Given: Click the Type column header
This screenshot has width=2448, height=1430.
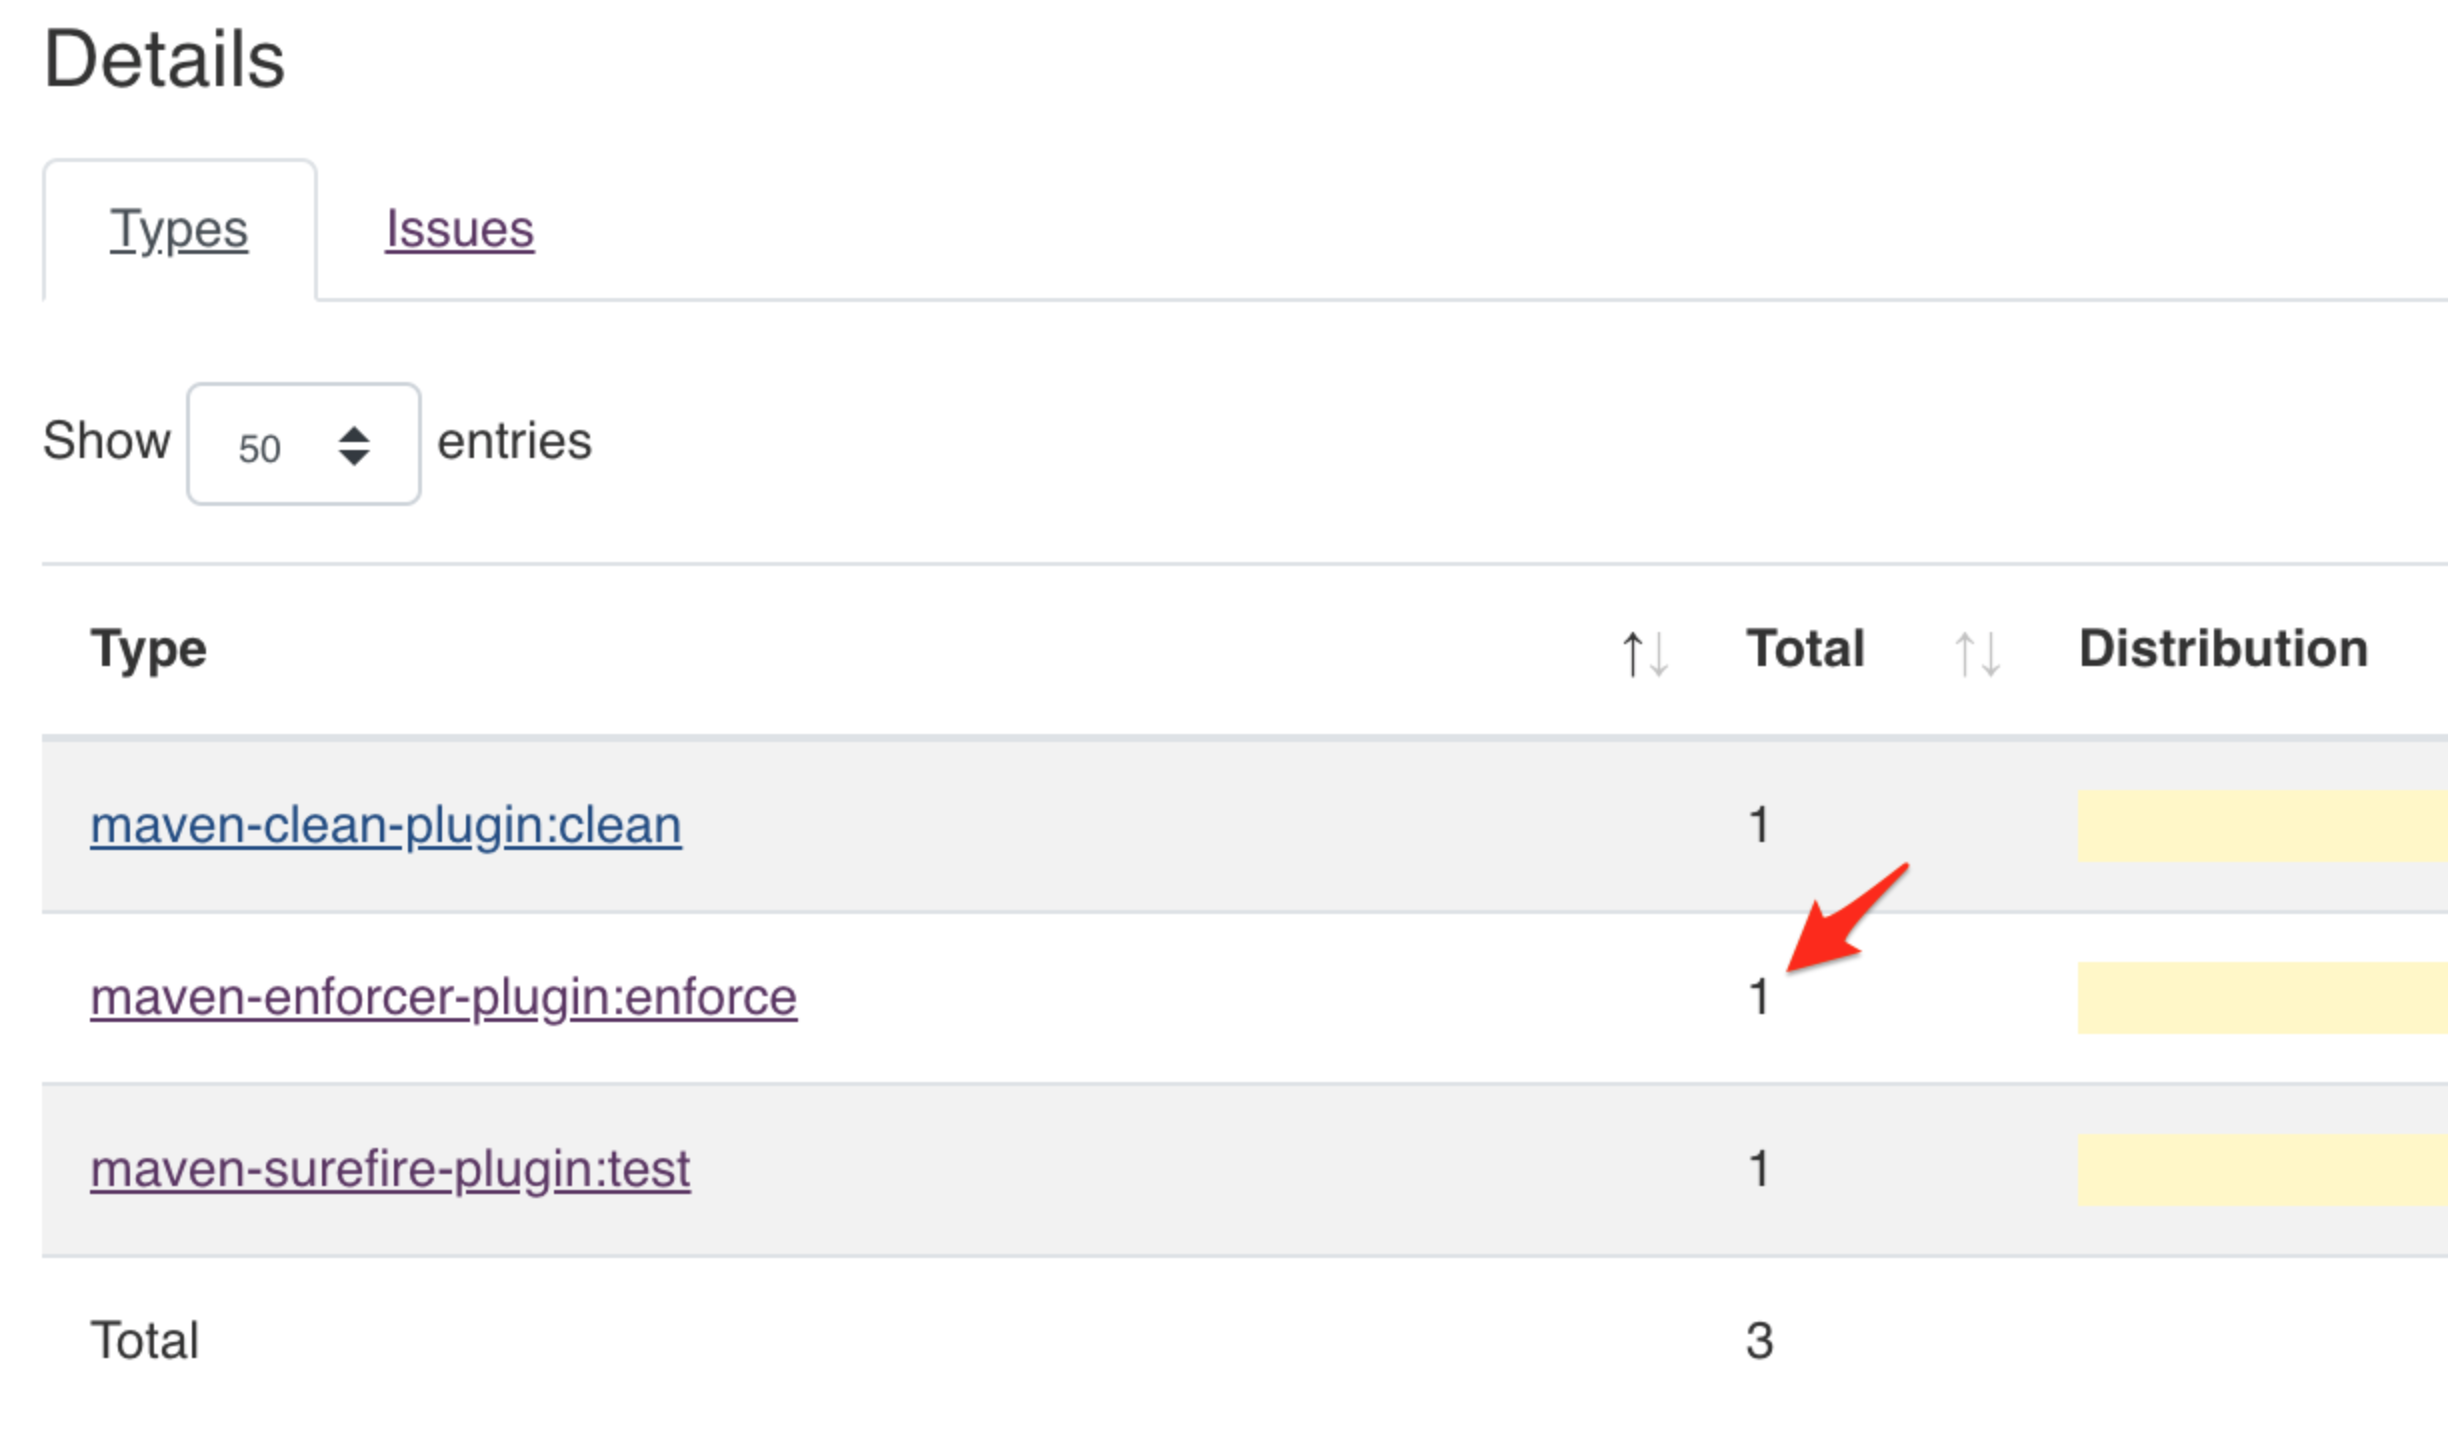Looking at the screenshot, I should [x=149, y=649].
